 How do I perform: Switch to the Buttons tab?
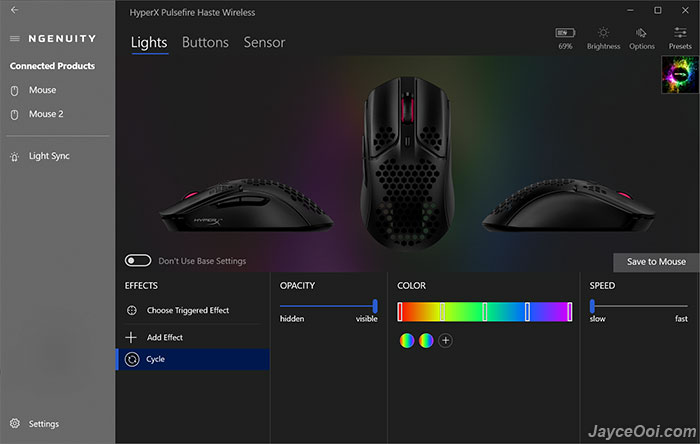coord(205,42)
